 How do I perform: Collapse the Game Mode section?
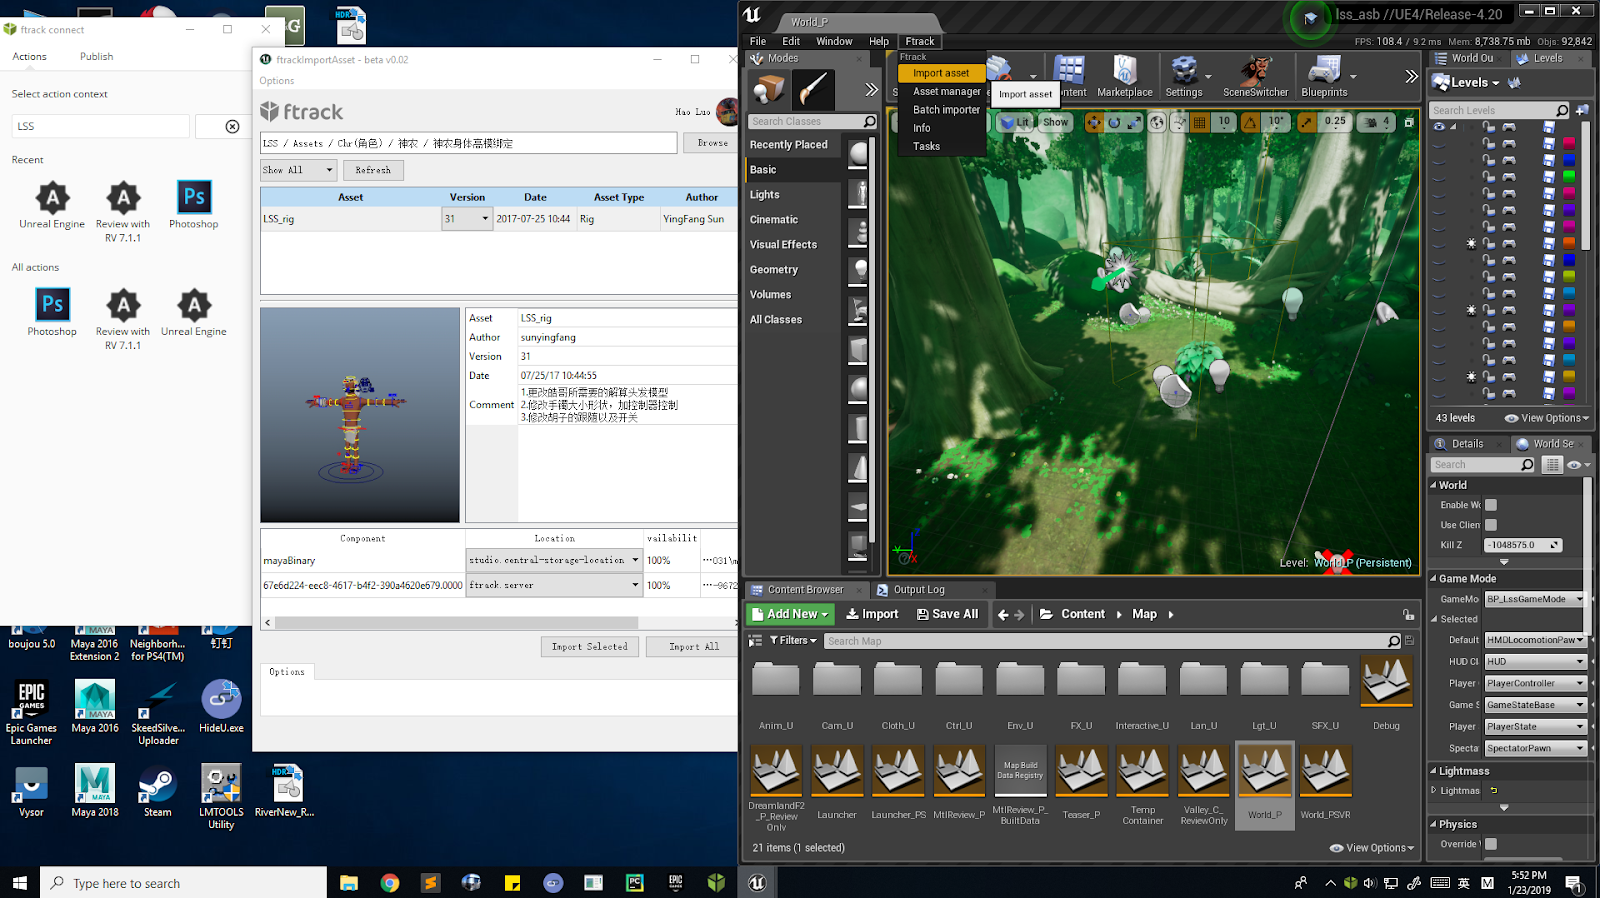pos(1433,579)
